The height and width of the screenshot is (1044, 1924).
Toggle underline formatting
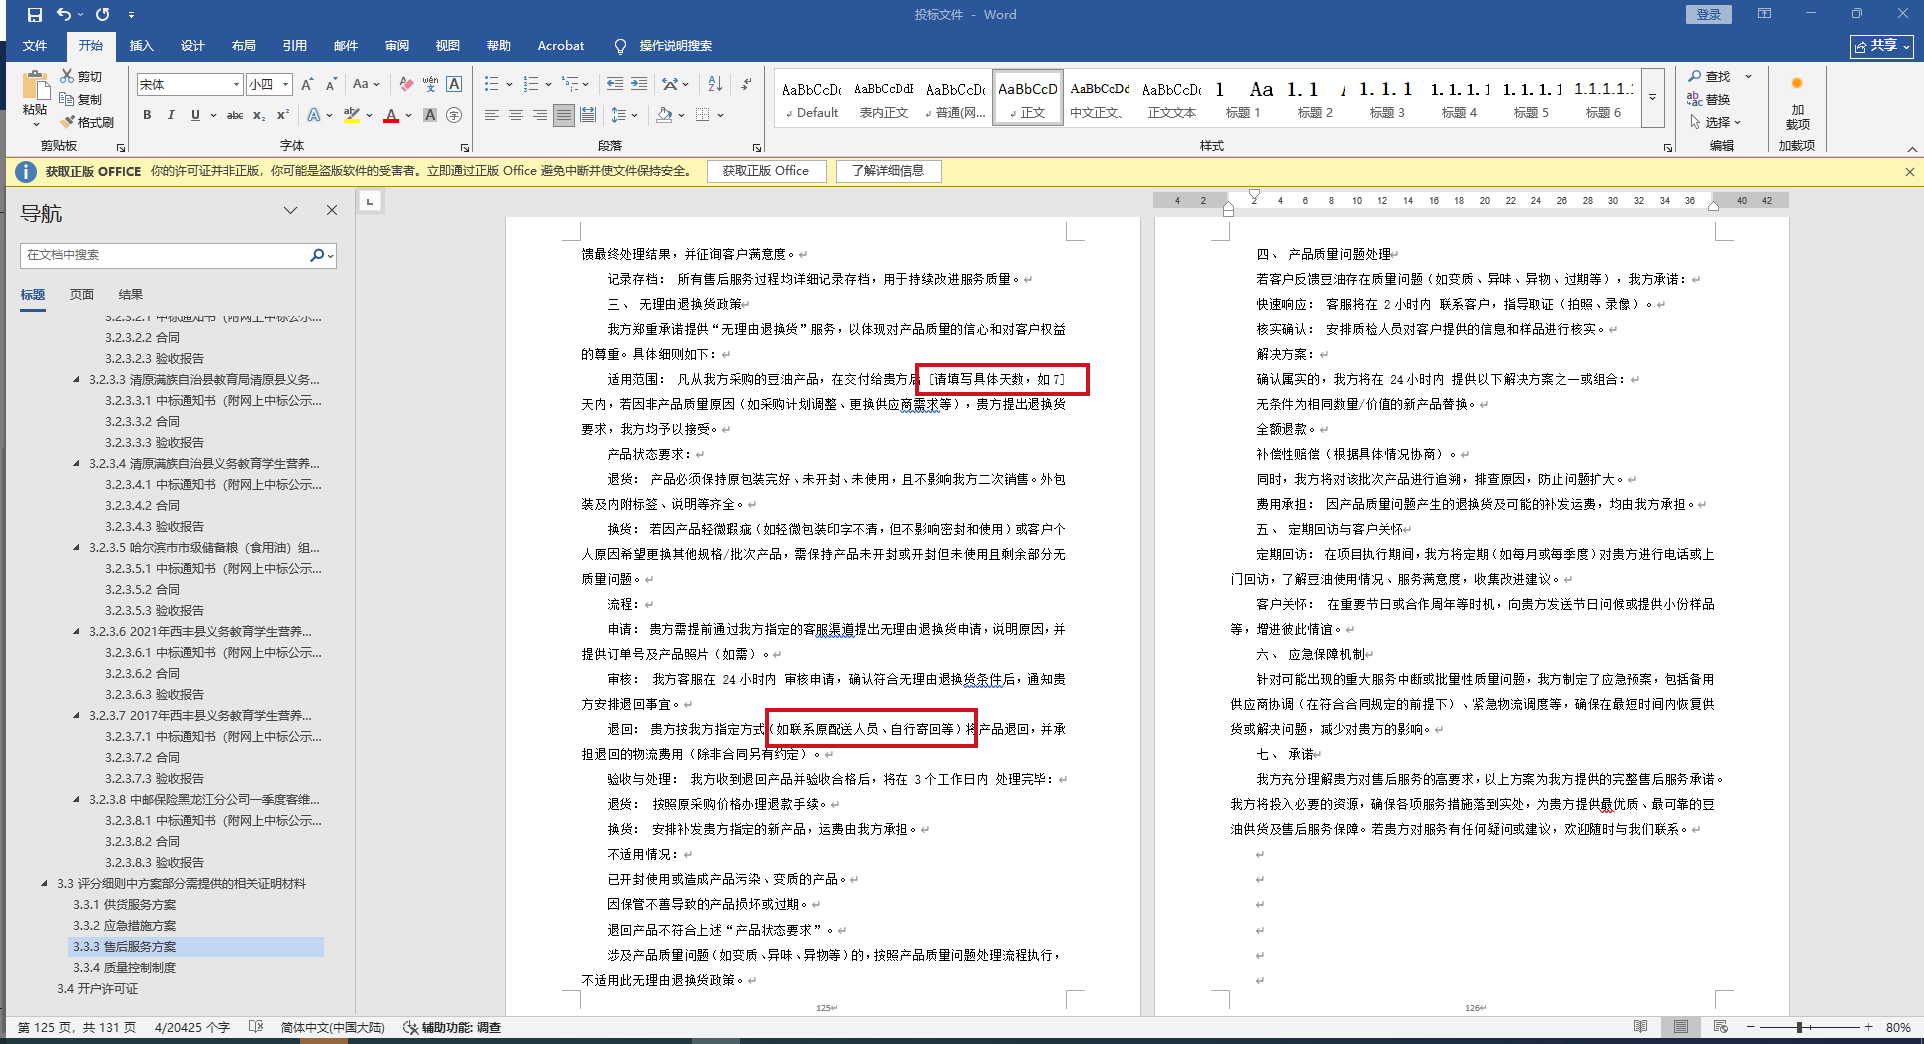[x=195, y=115]
